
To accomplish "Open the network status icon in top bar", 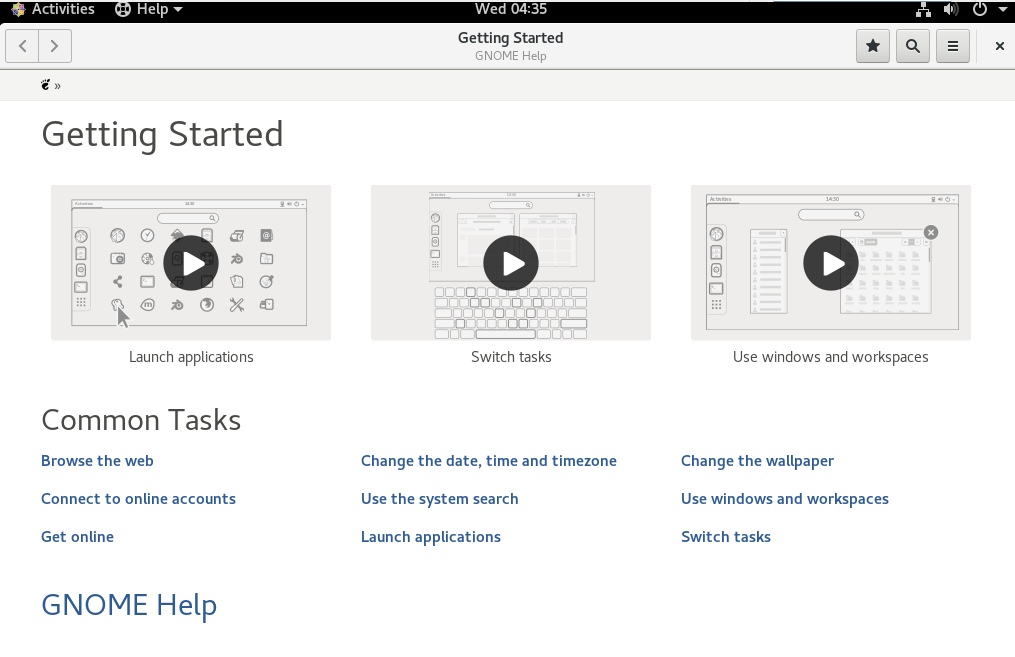I will click(923, 9).
